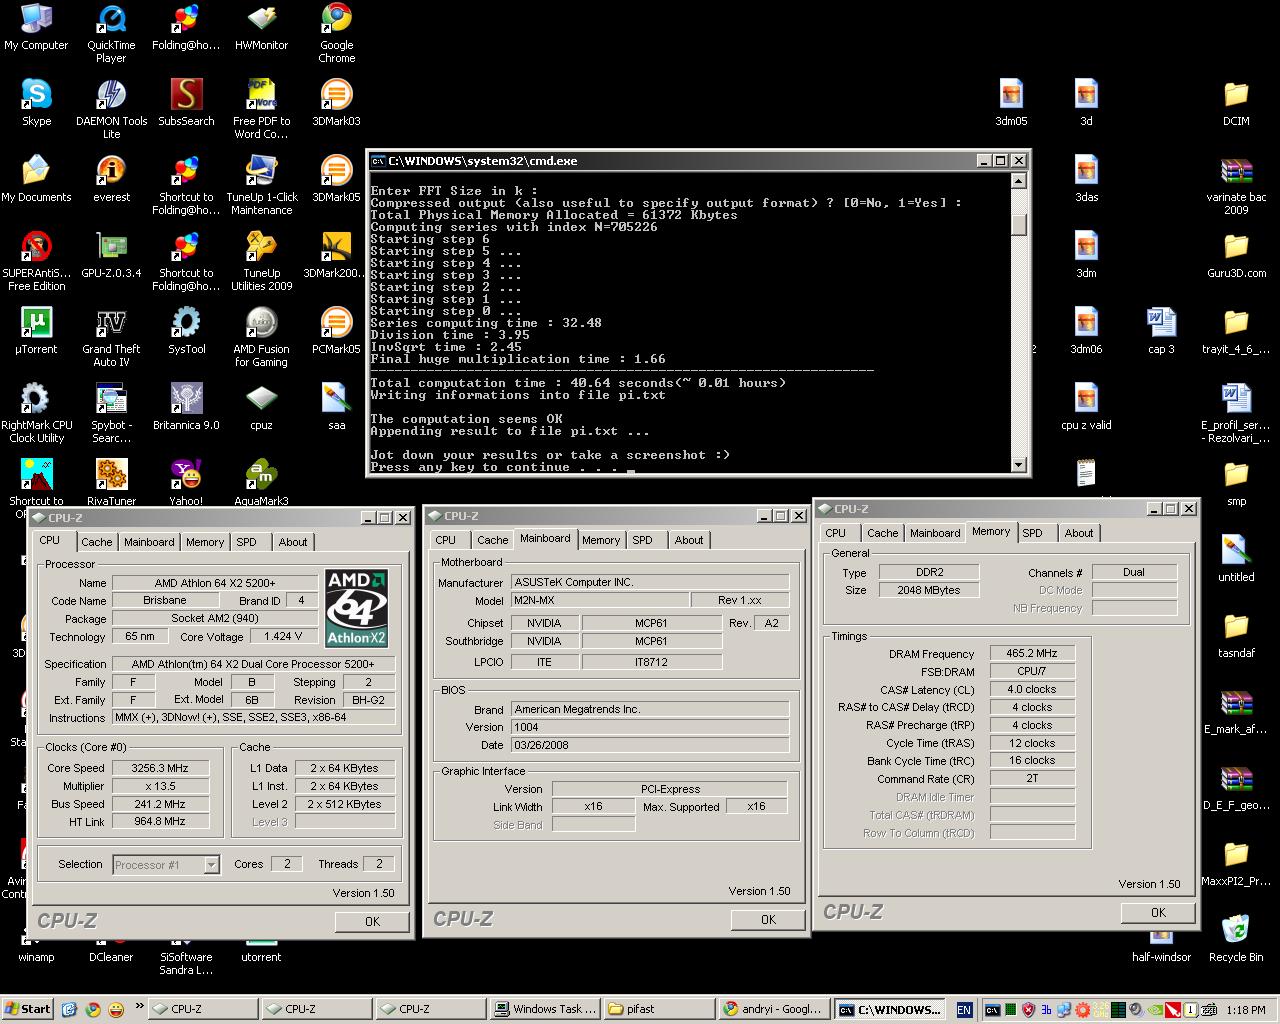Open the 3dm06 desktop file

click(1086, 331)
